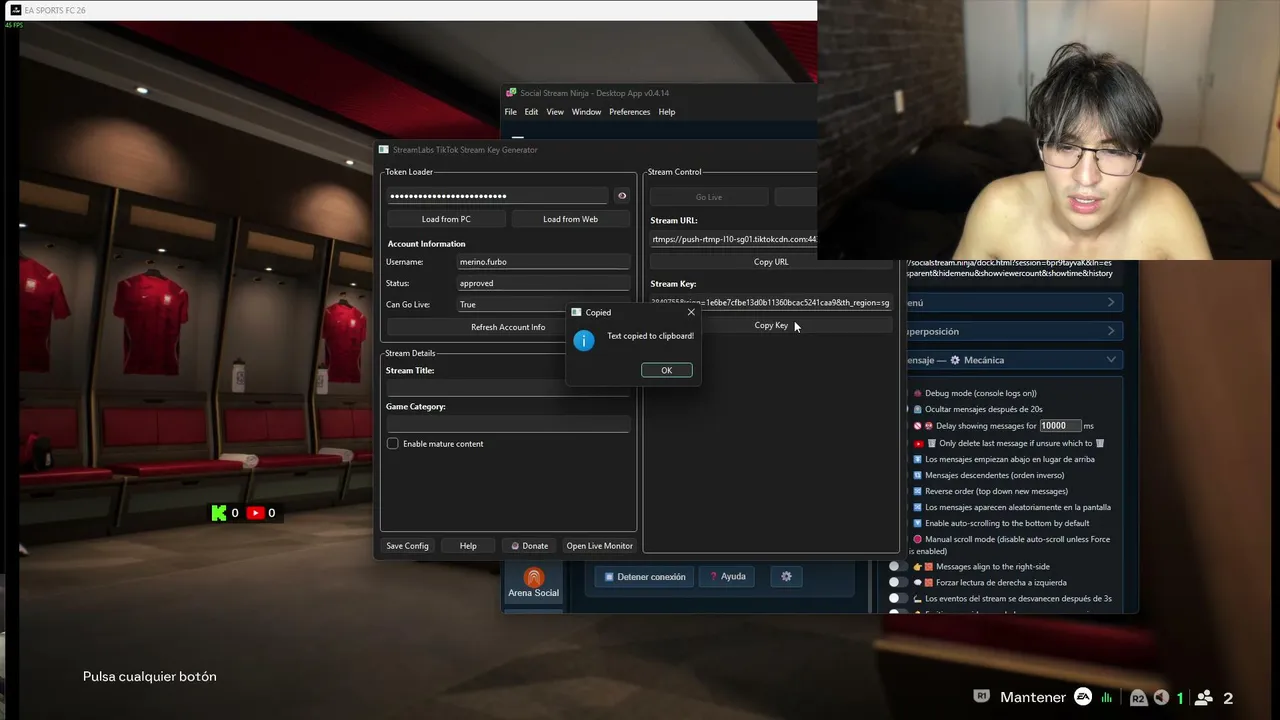Click Help button in StreamLabs generator
Viewport: 1280px width, 720px height.
pos(468,546)
